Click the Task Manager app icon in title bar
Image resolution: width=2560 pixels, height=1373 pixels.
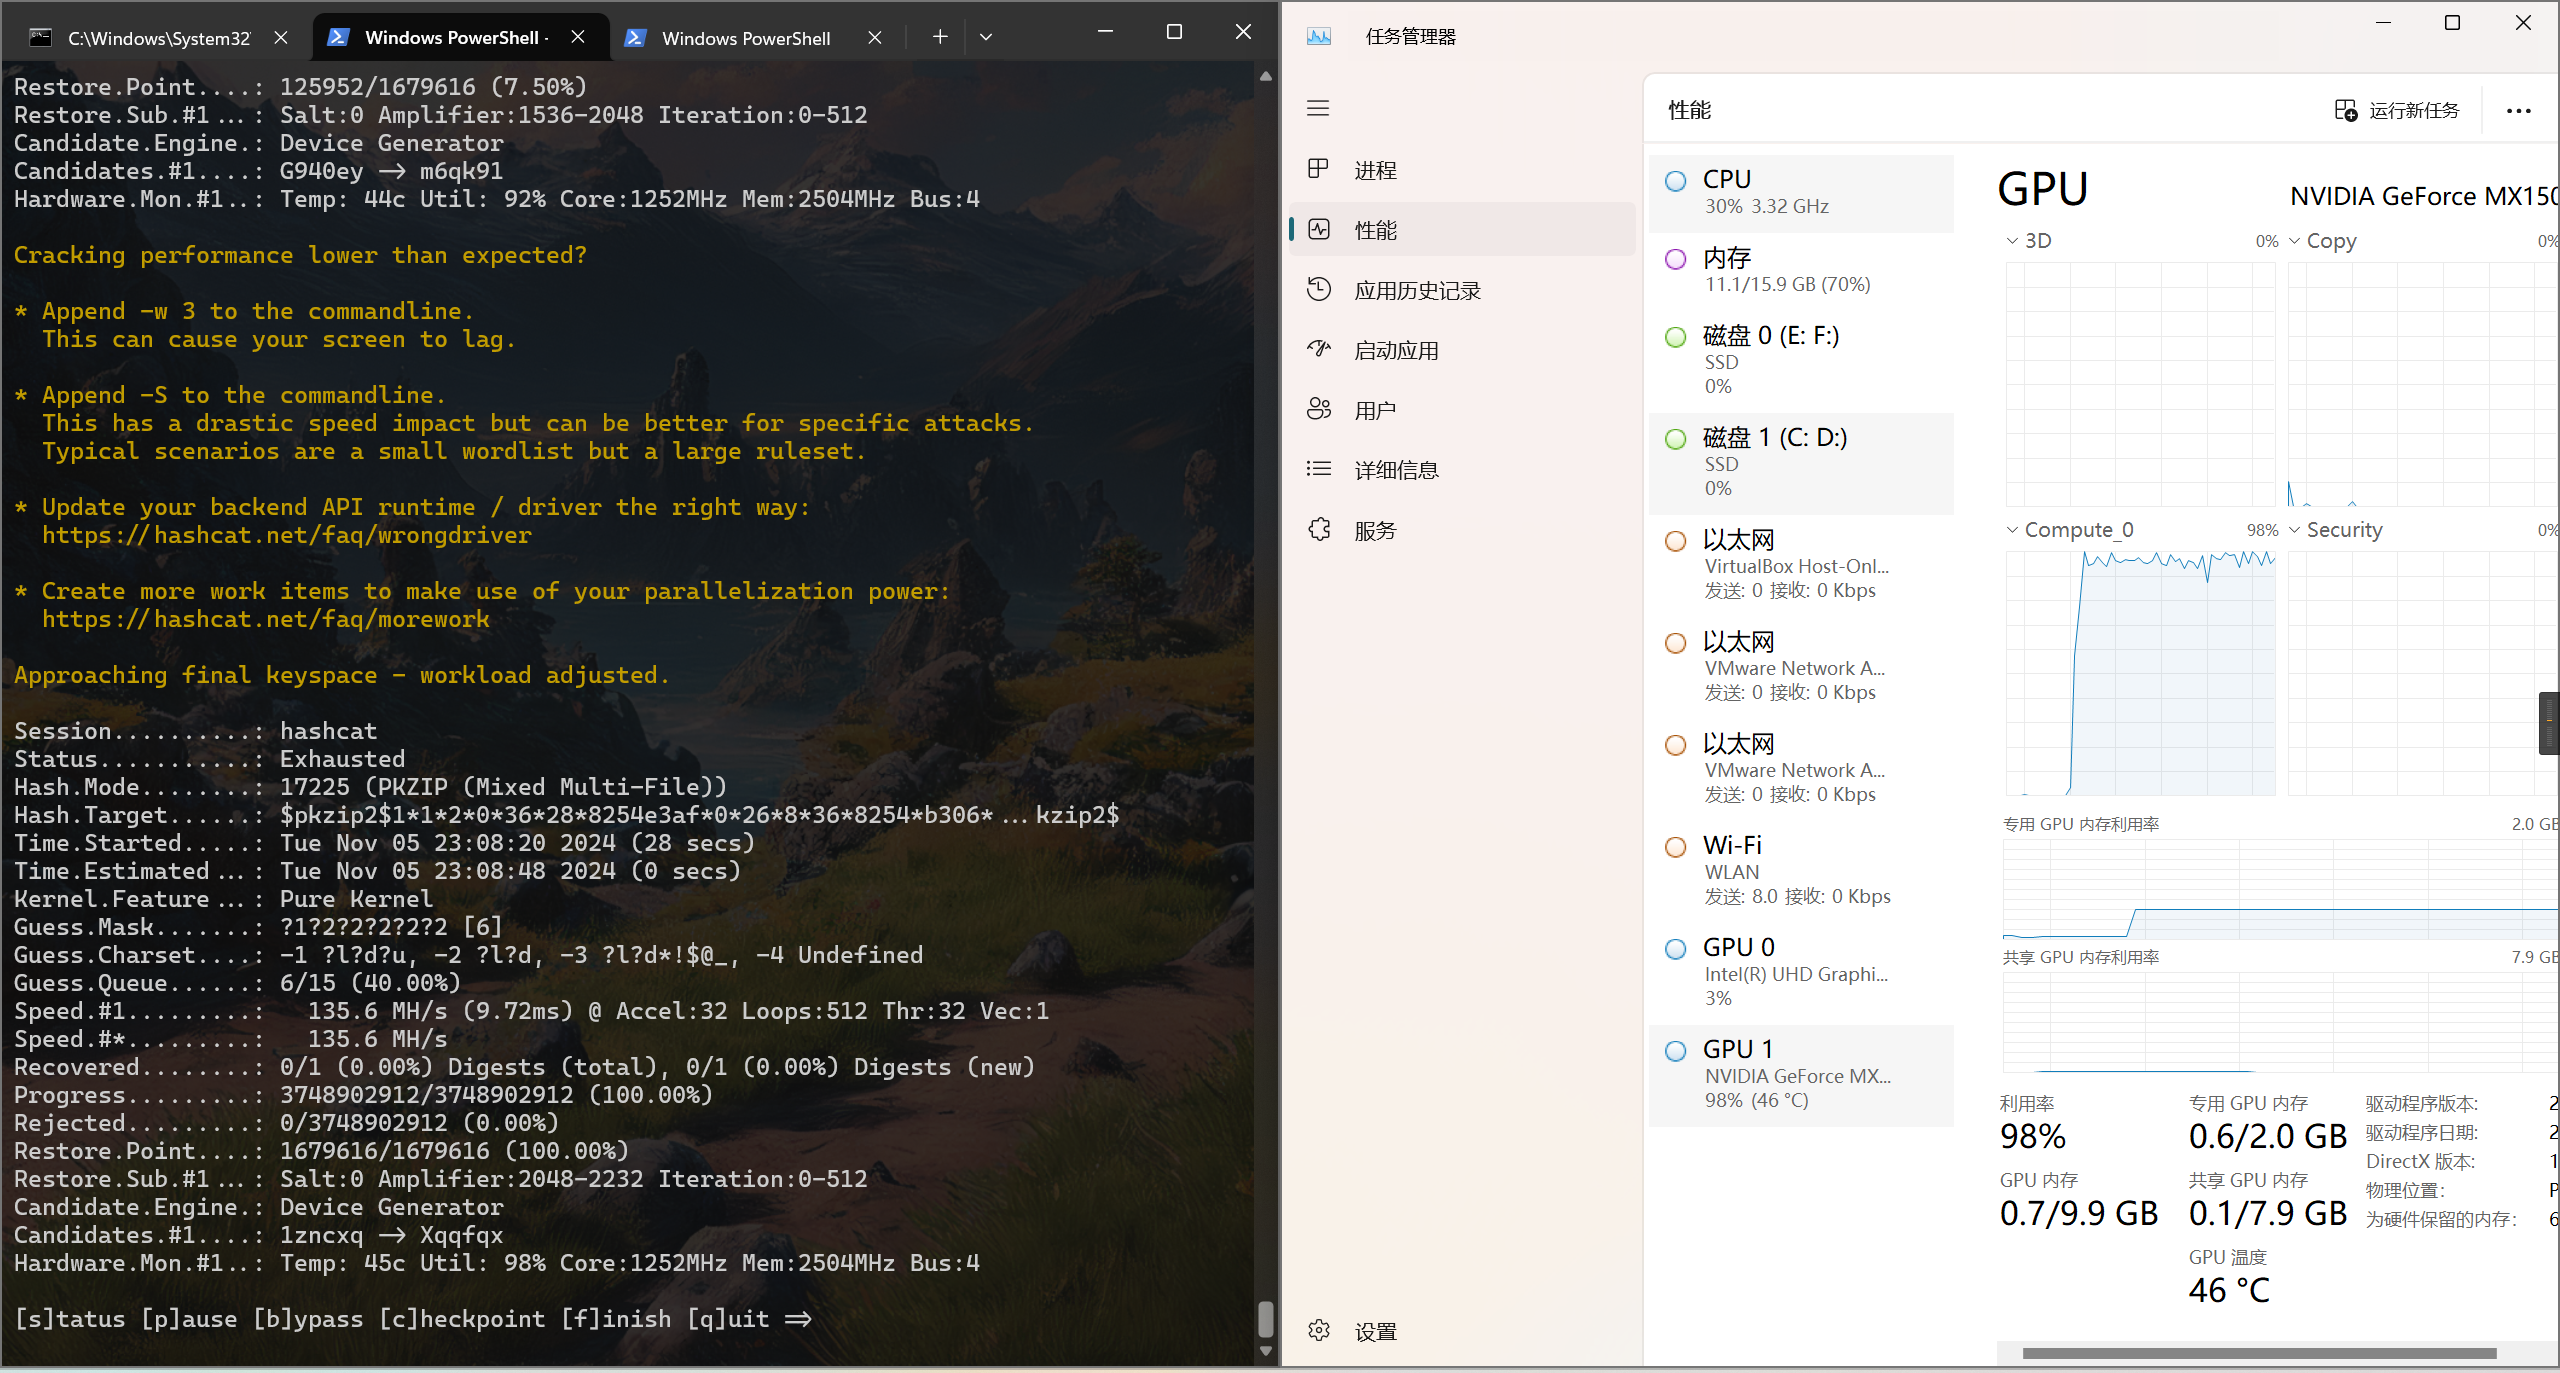[1319, 36]
